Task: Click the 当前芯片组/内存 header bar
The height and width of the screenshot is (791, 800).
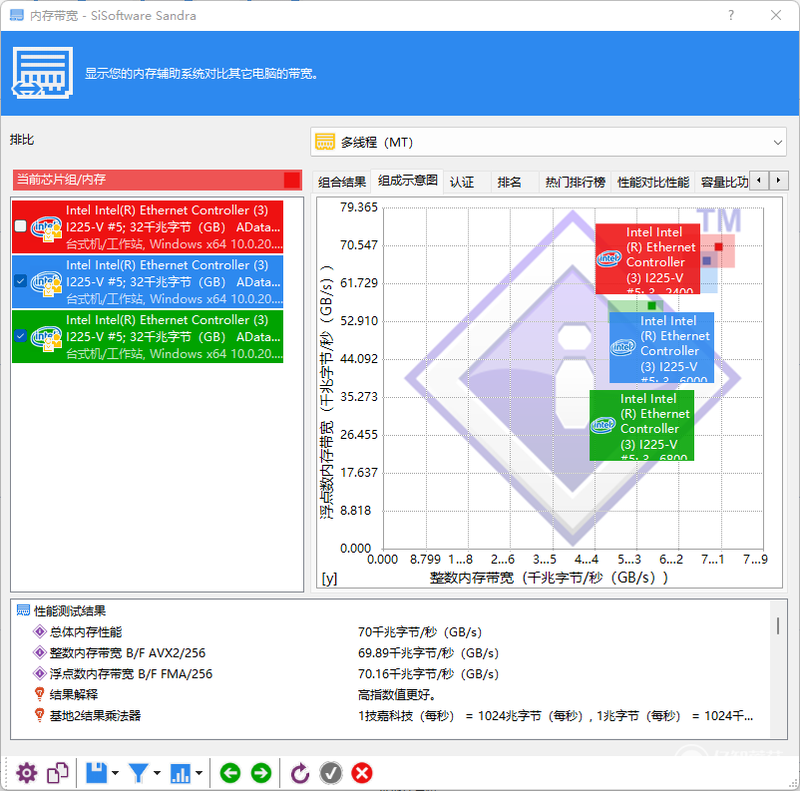Action: (x=157, y=180)
